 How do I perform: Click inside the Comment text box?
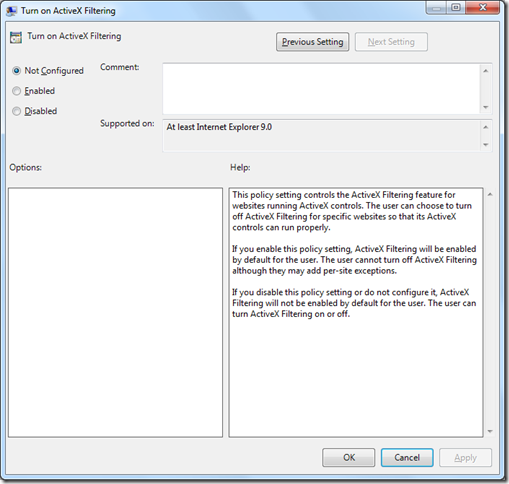321,89
